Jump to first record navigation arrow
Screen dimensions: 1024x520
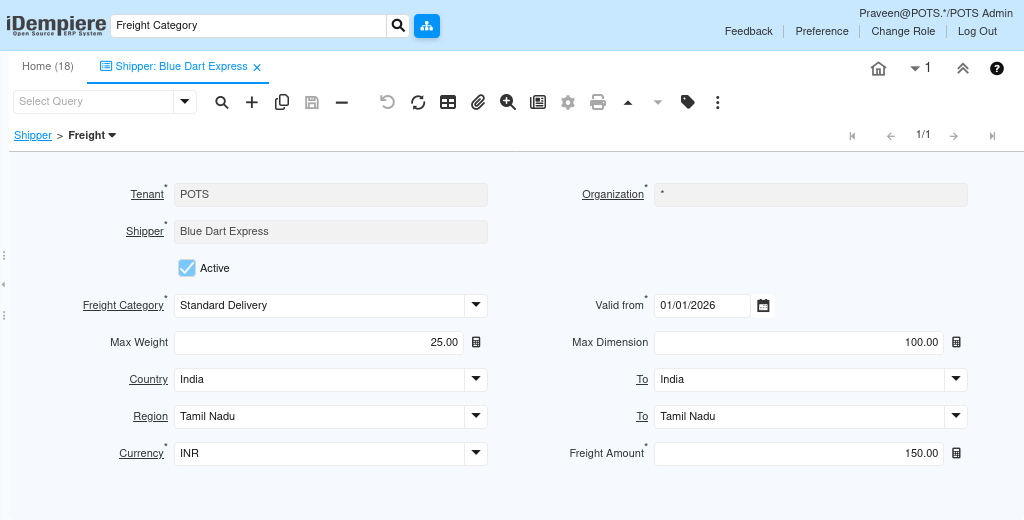852,136
